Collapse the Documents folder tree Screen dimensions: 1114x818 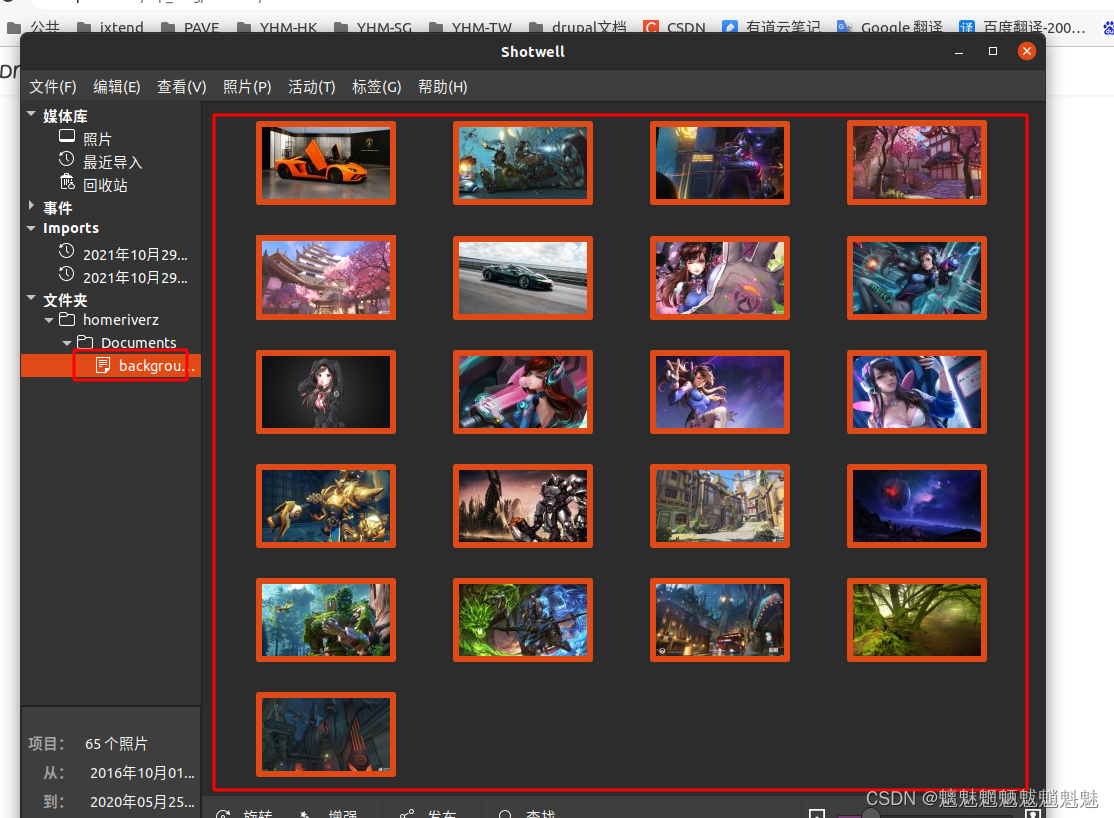tap(67, 343)
